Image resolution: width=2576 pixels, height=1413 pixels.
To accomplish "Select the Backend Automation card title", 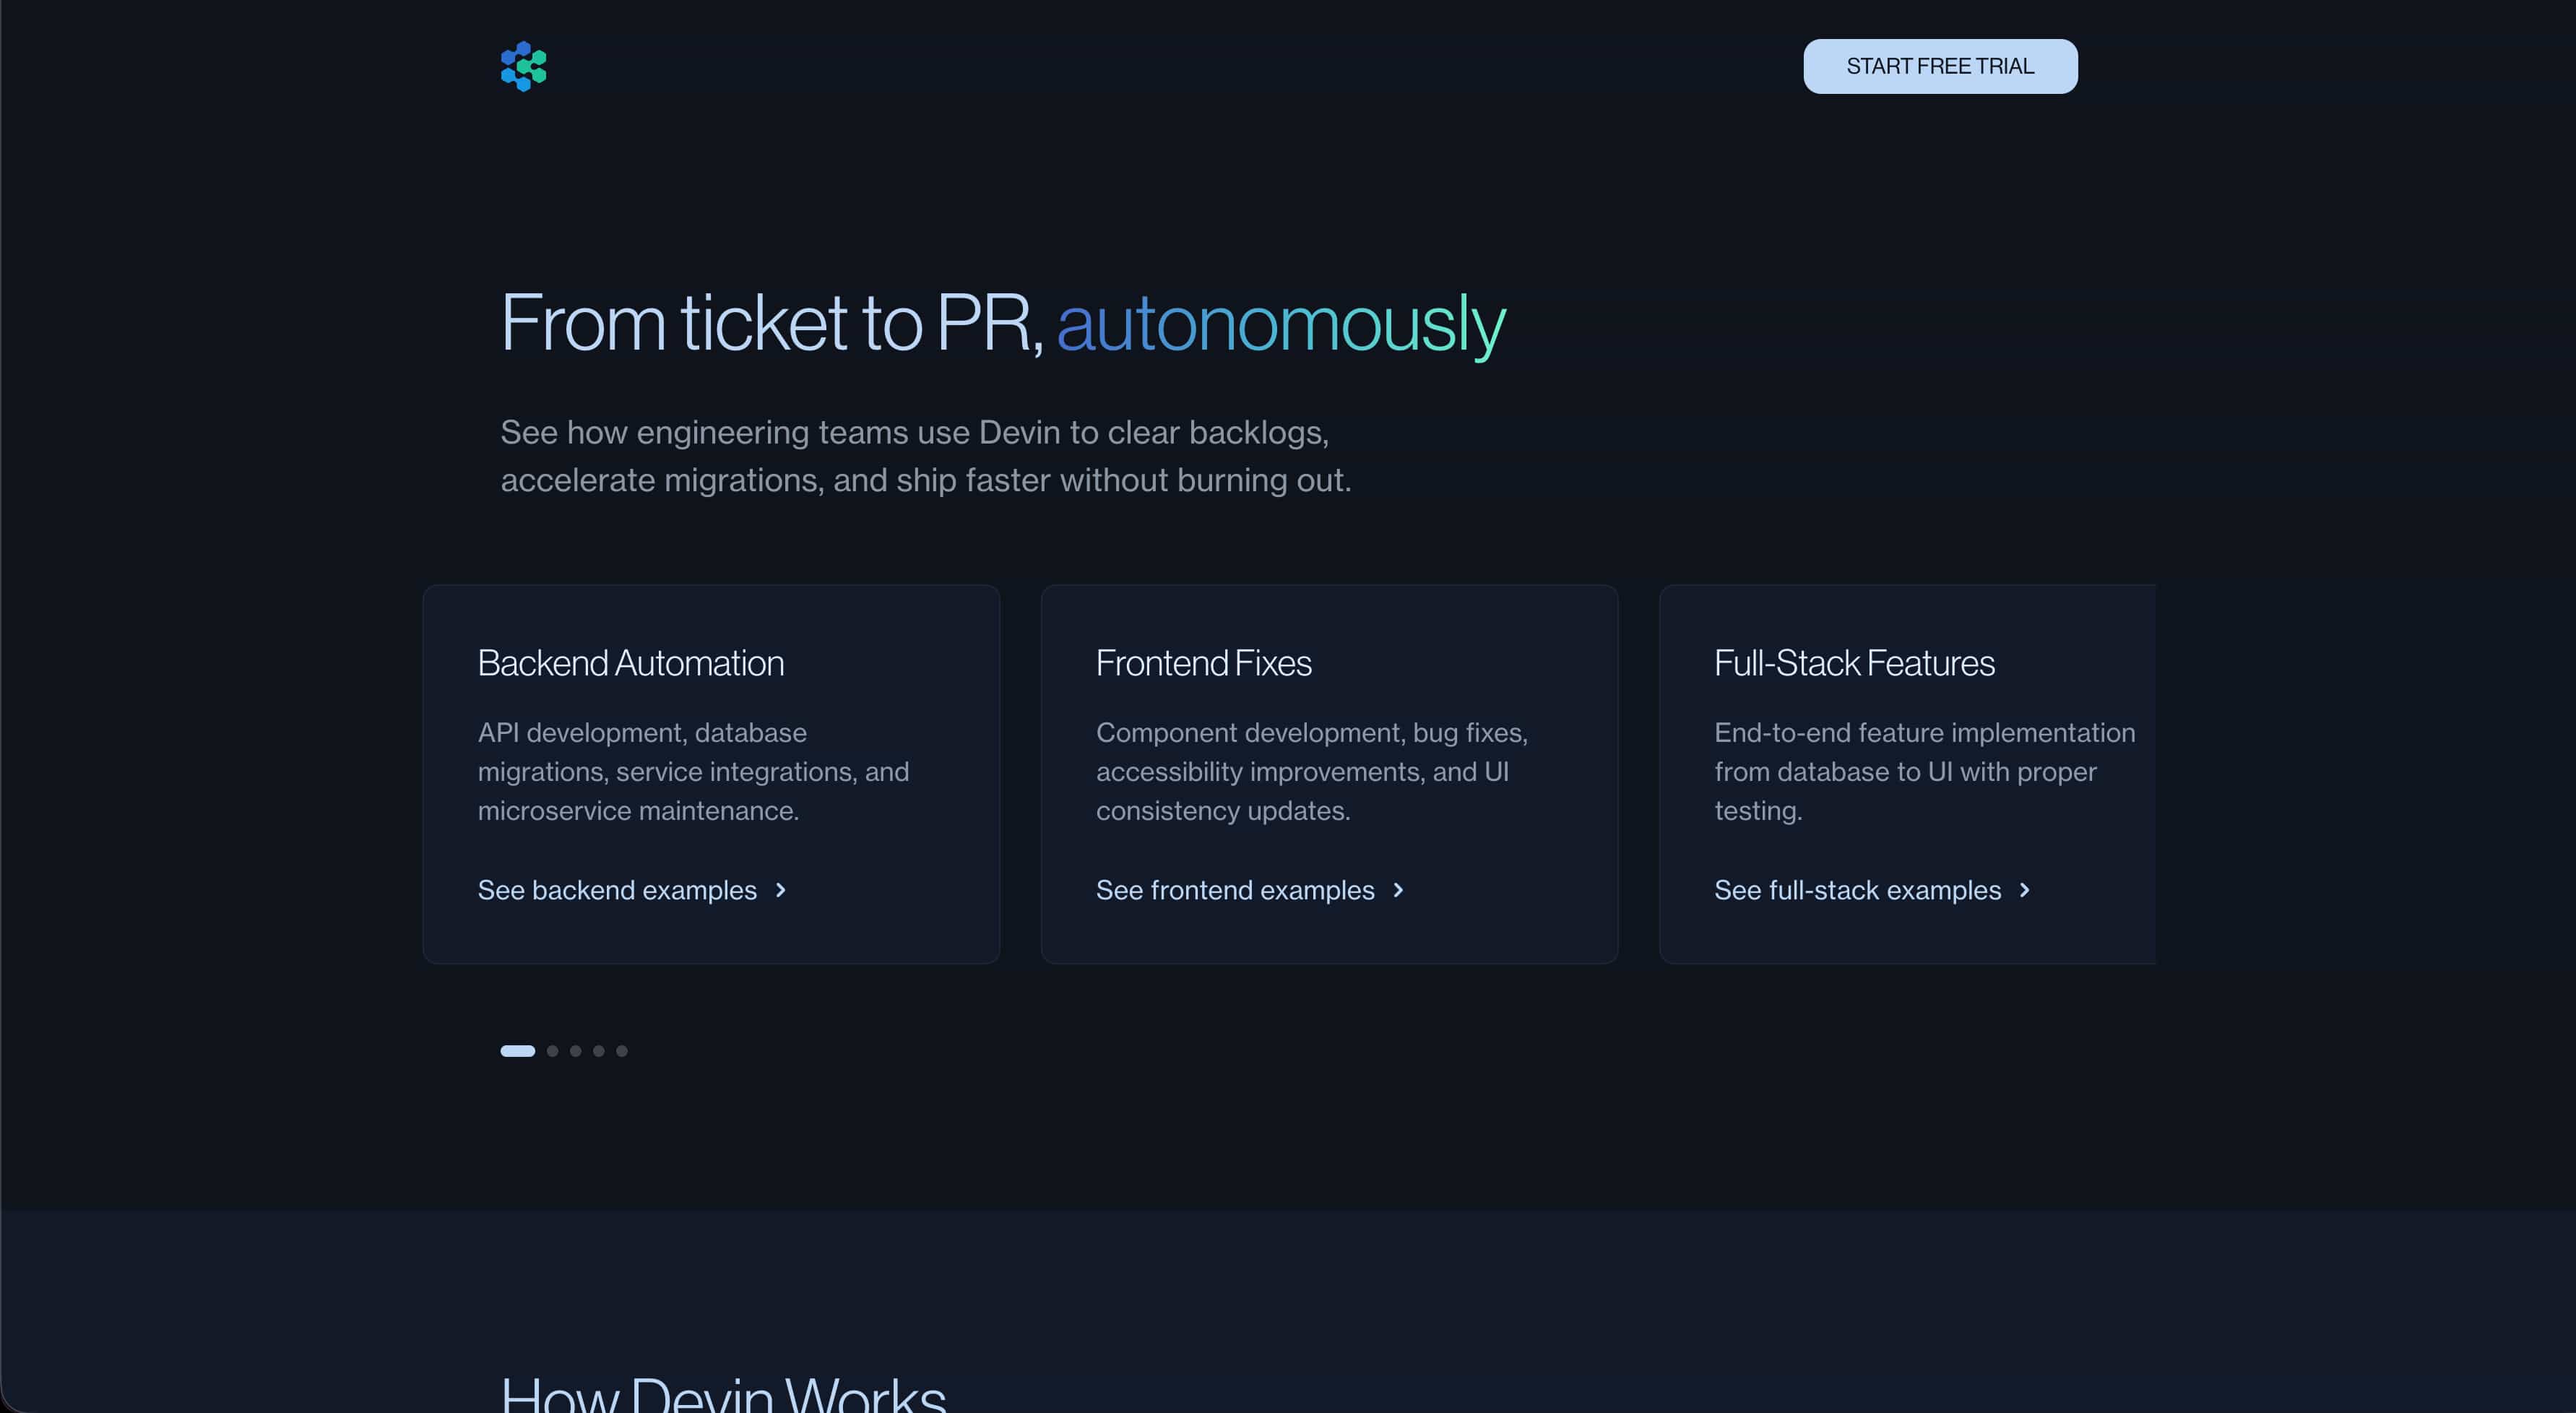I will pos(630,663).
